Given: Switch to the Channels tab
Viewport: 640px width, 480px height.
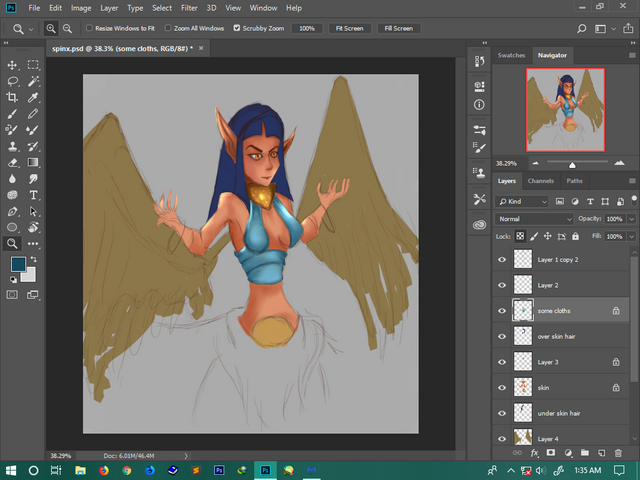Looking at the screenshot, I should pyautogui.click(x=541, y=181).
